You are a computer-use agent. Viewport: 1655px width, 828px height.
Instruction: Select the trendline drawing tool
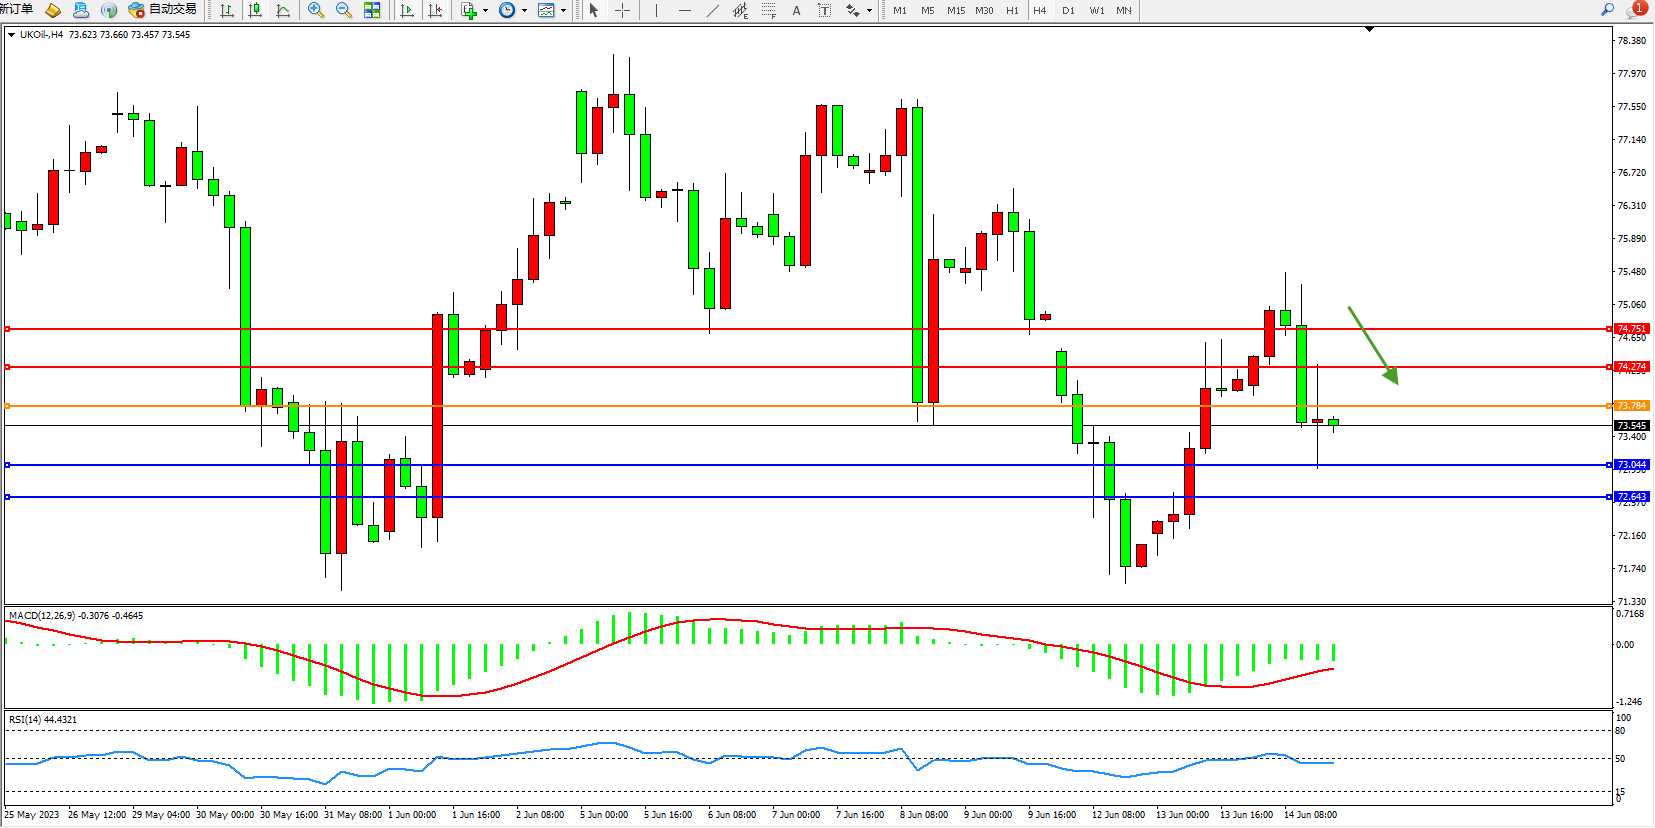pyautogui.click(x=712, y=10)
